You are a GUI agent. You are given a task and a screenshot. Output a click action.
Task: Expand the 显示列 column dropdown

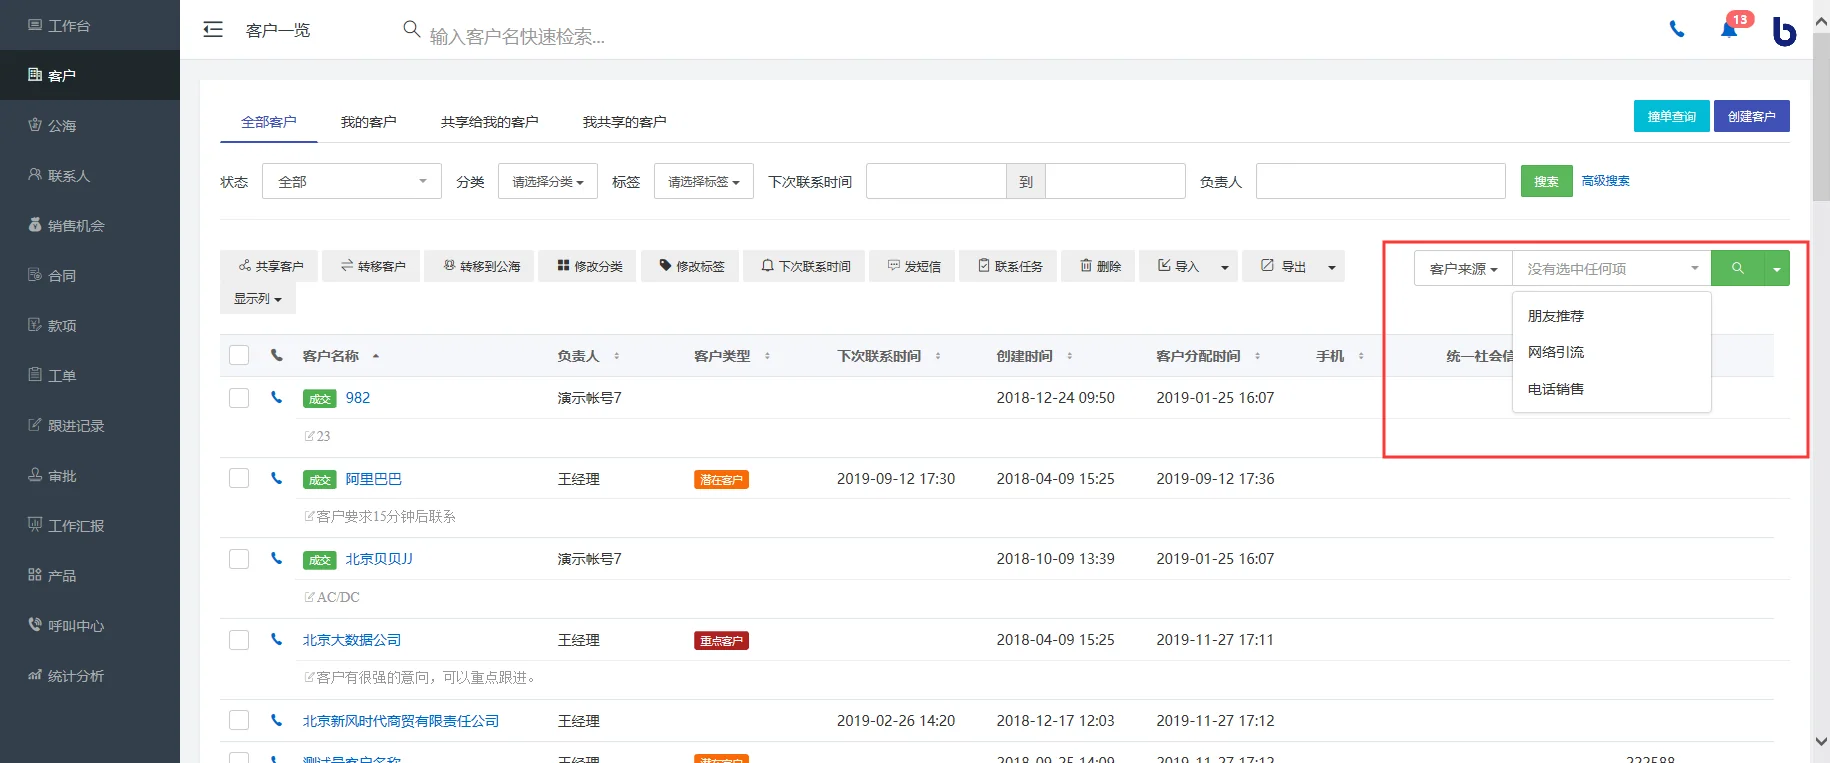coord(258,298)
